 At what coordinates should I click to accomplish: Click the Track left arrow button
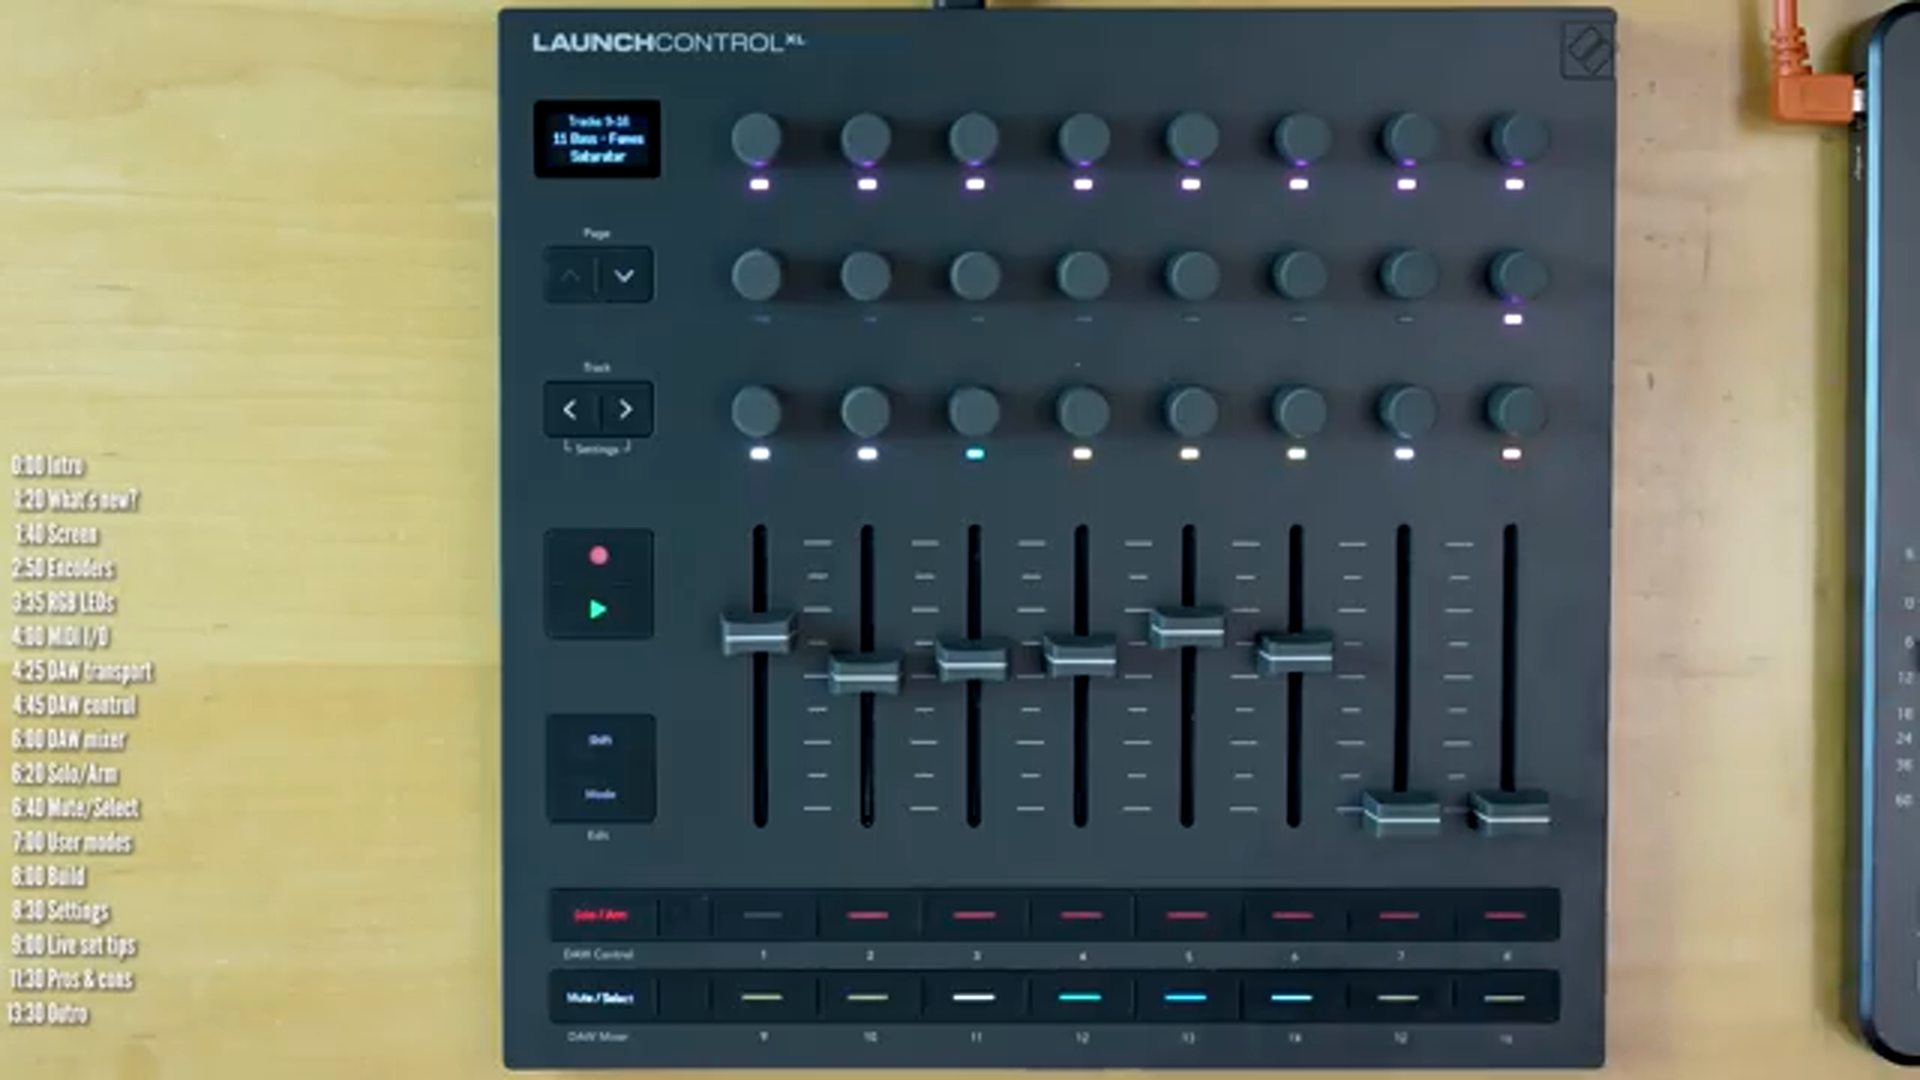point(570,410)
